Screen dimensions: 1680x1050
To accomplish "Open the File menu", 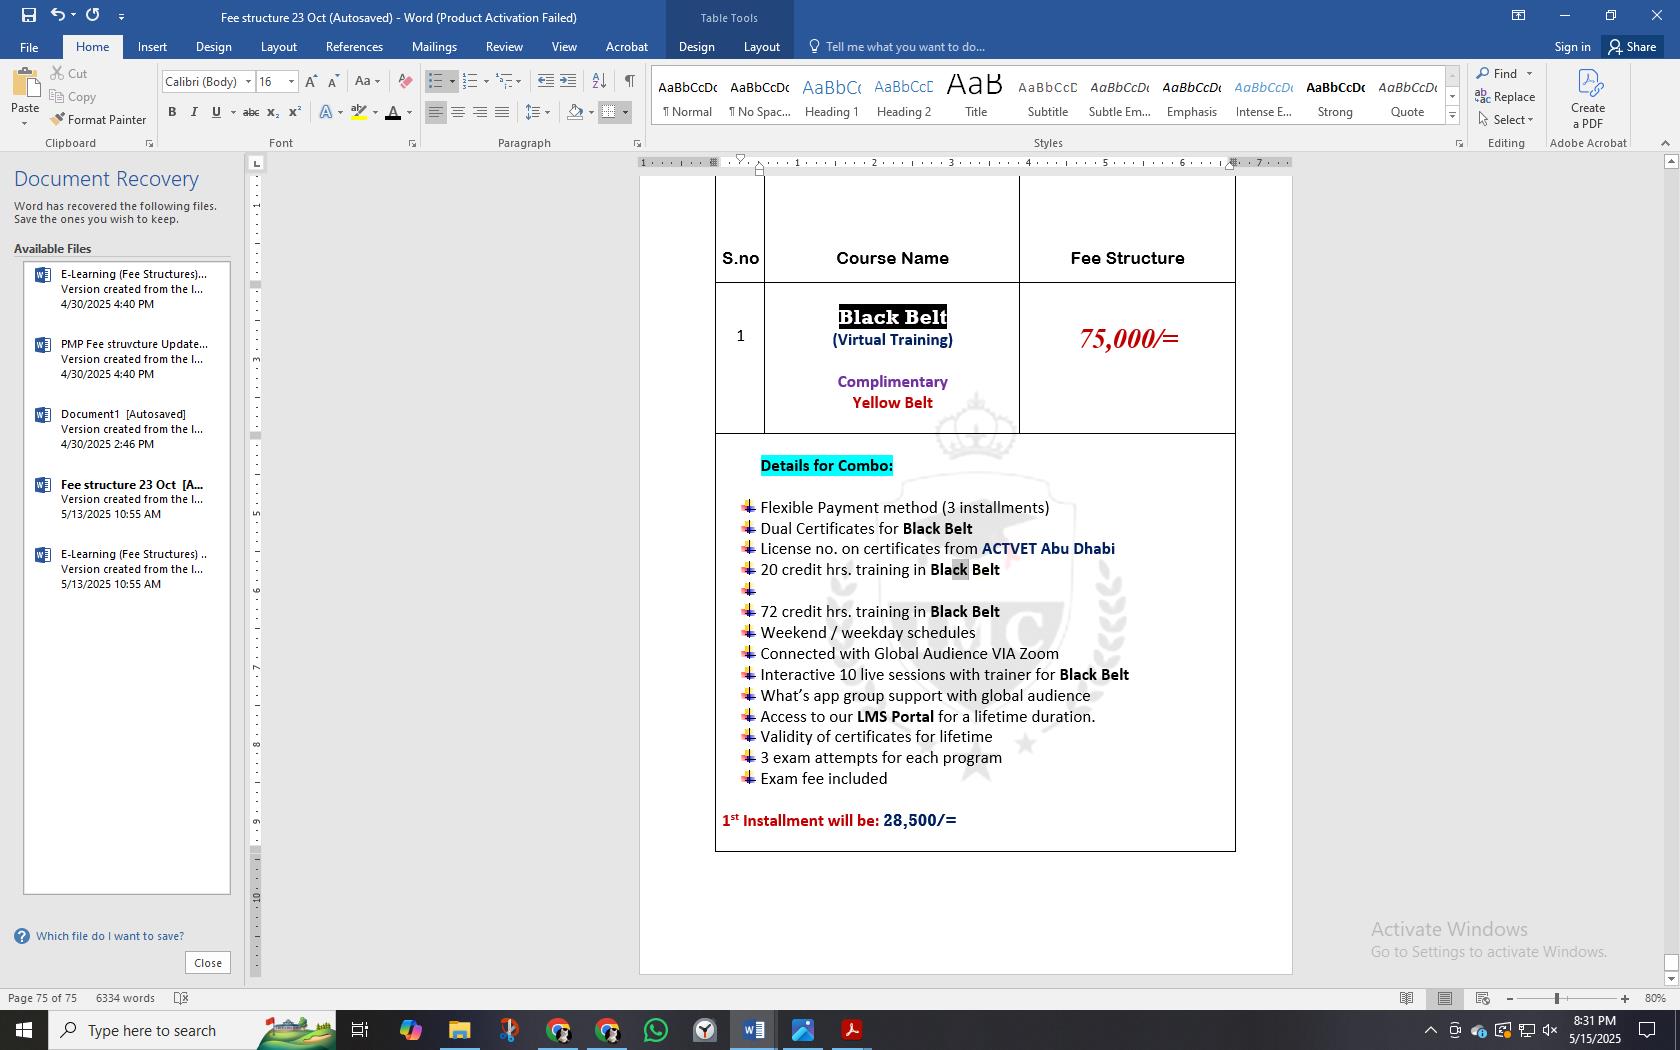I will pos(29,47).
